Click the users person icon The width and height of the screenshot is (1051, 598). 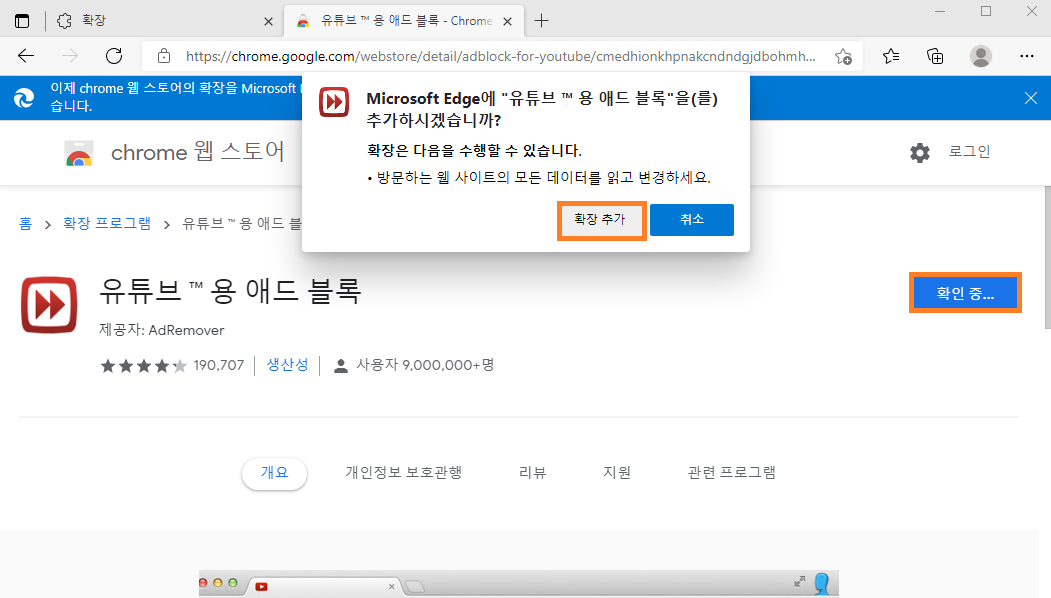[x=341, y=366]
